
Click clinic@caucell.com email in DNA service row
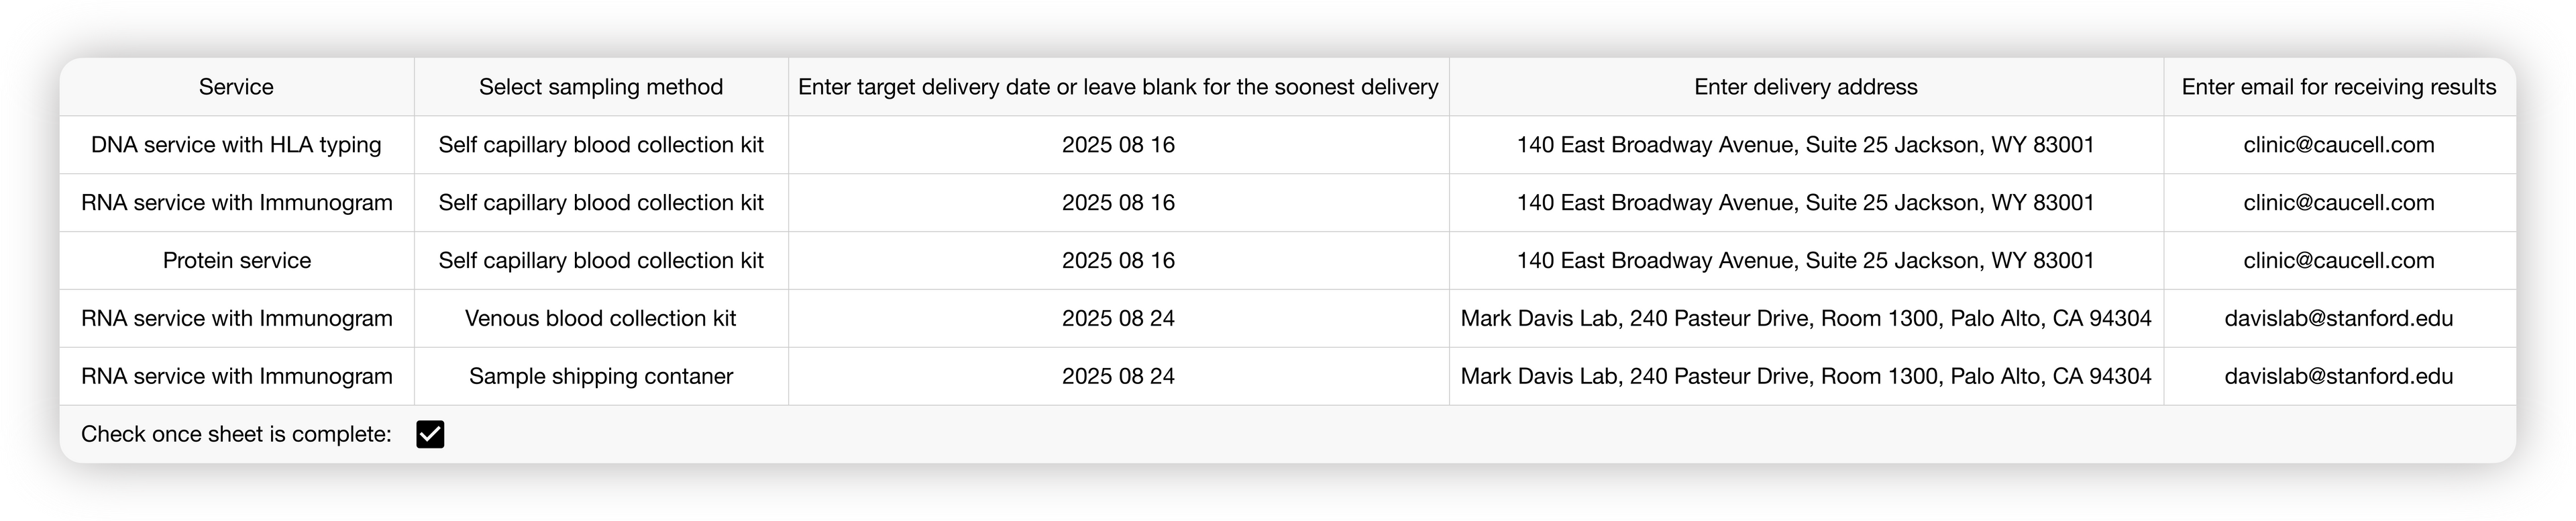click(x=2338, y=145)
